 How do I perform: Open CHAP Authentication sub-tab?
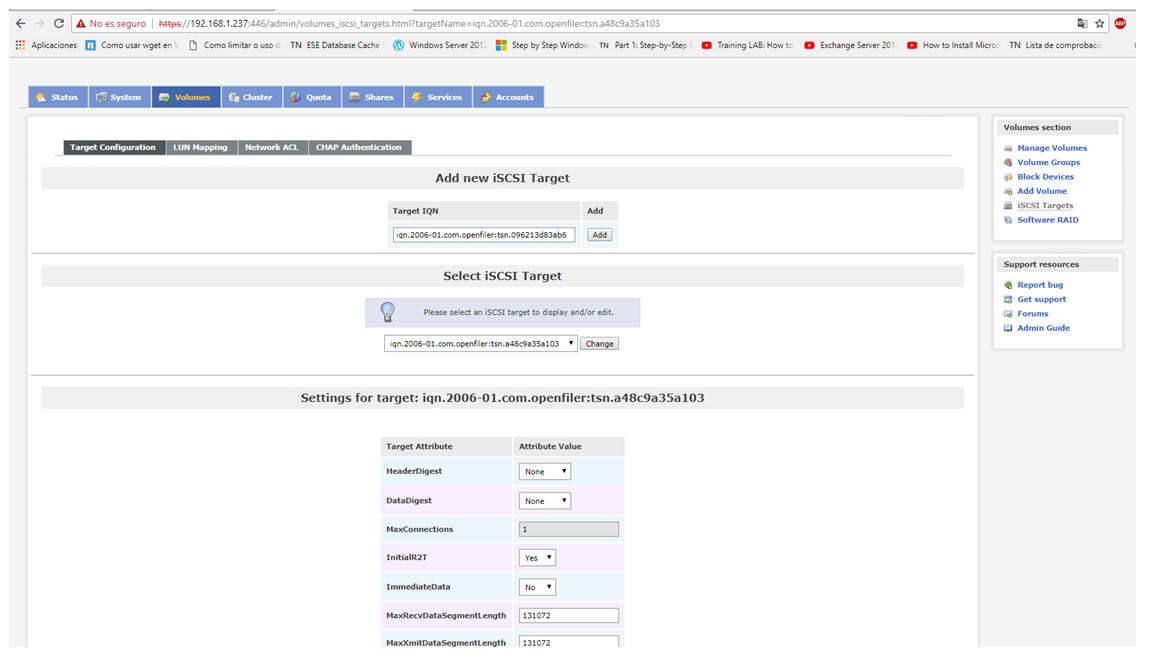pyautogui.click(x=359, y=148)
